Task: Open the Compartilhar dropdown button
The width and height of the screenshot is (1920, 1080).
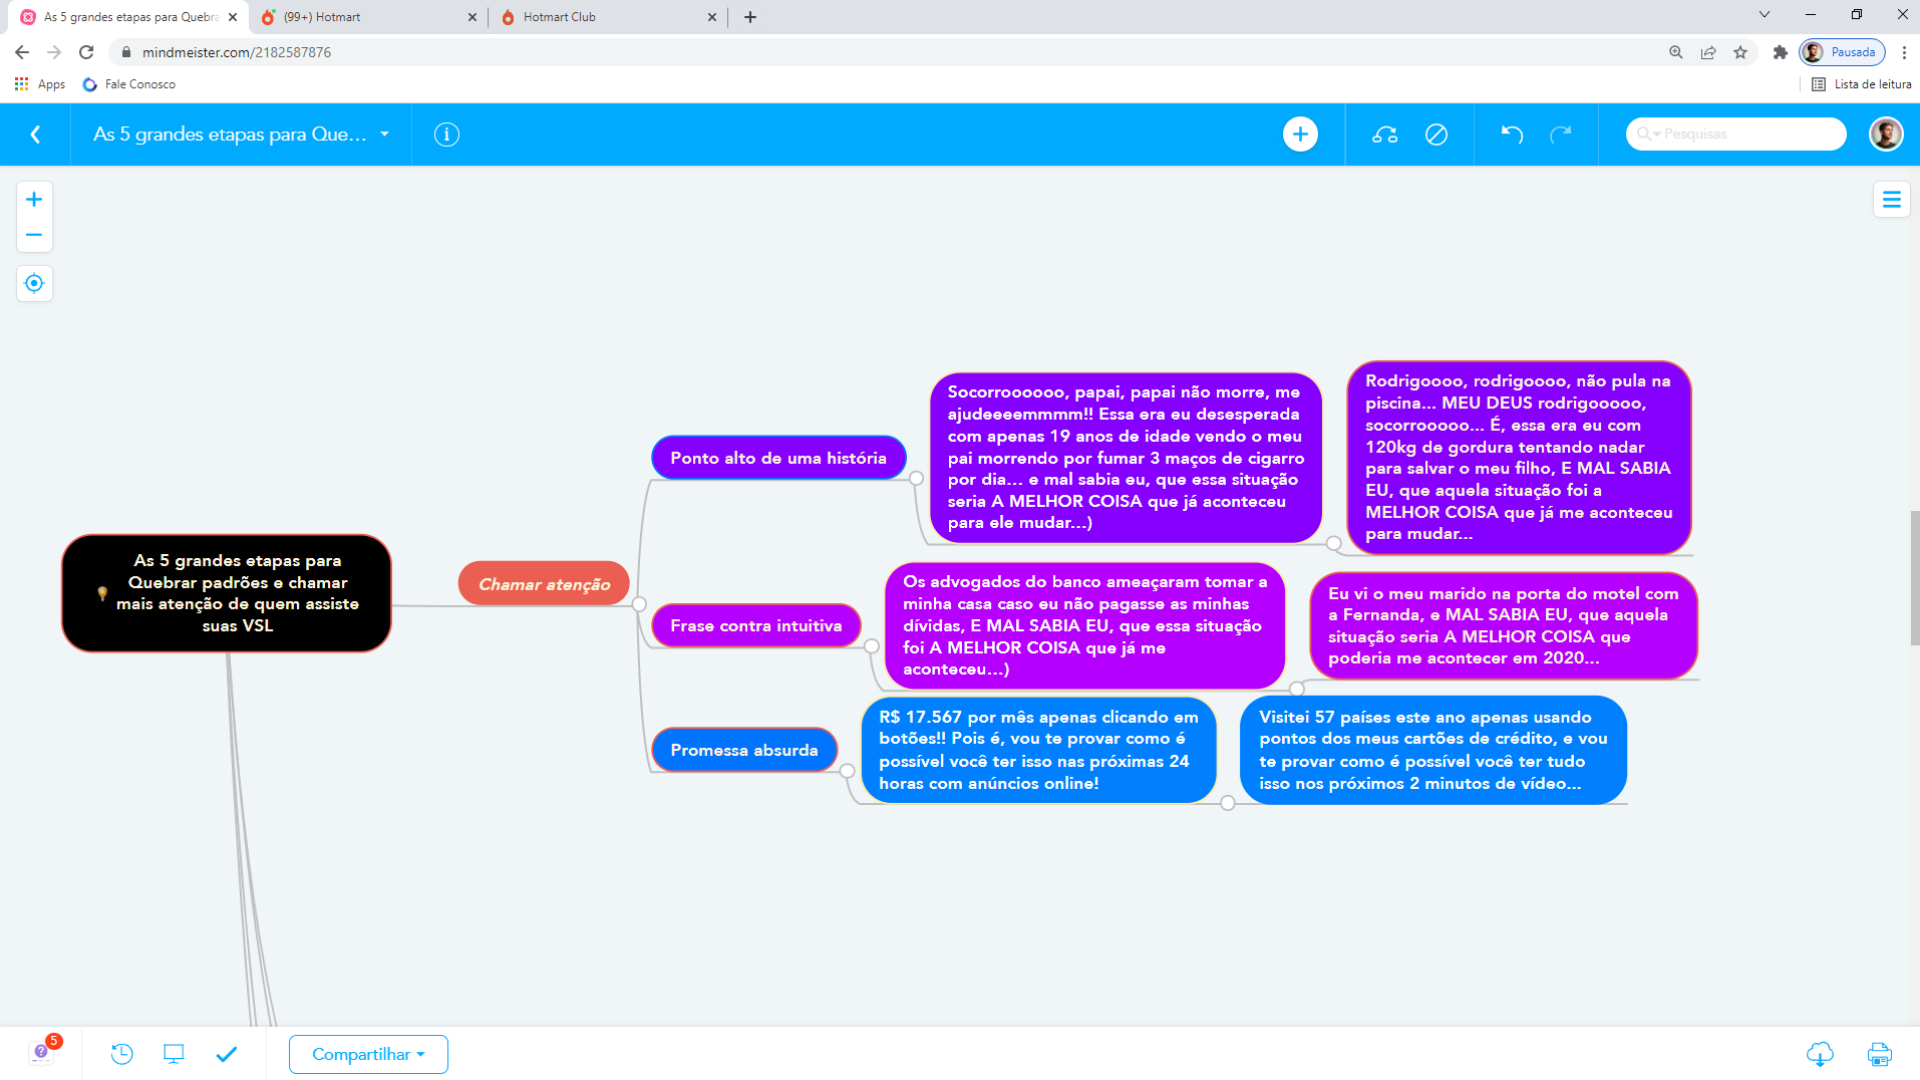Action: 368,1054
